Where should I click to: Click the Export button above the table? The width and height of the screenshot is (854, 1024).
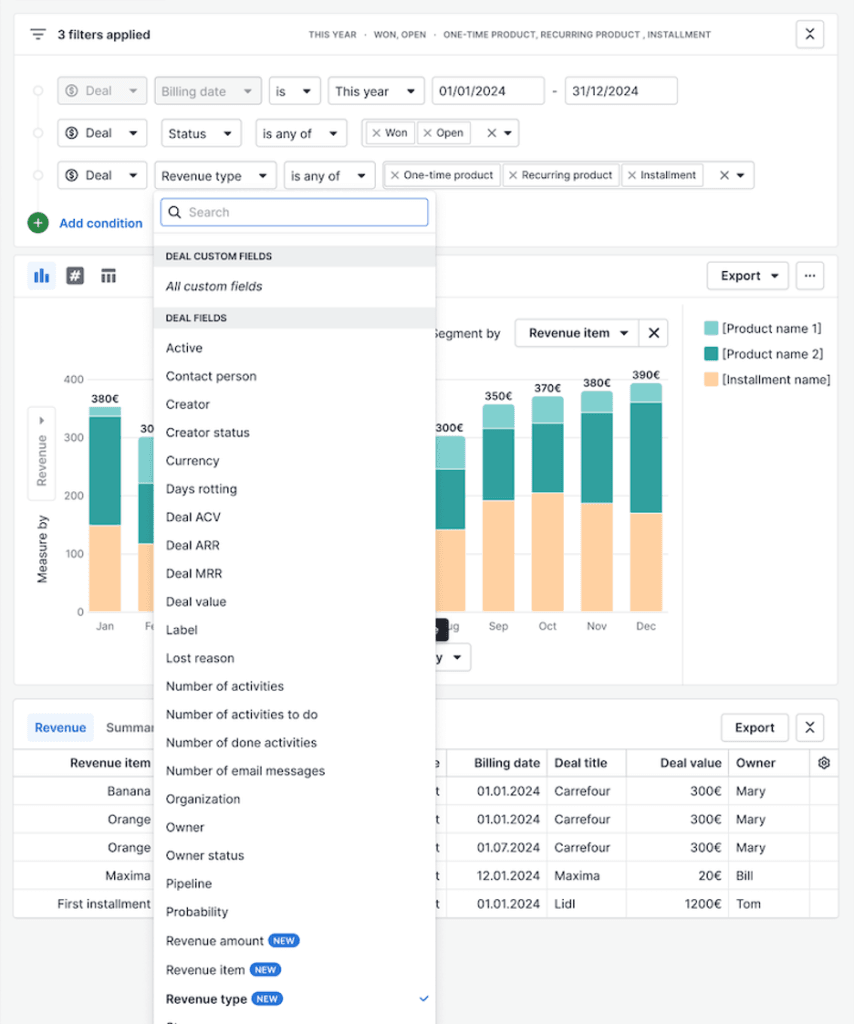pyautogui.click(x=755, y=727)
